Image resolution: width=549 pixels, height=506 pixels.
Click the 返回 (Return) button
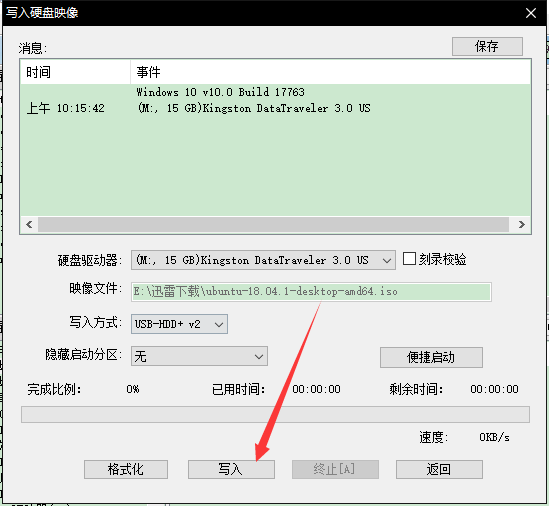439,469
